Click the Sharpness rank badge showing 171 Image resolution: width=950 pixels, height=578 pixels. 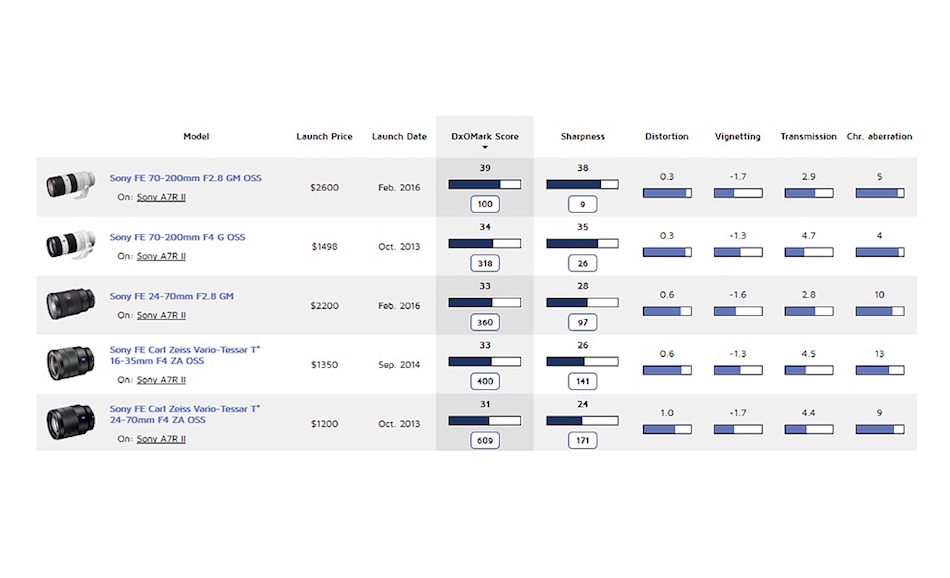point(582,440)
